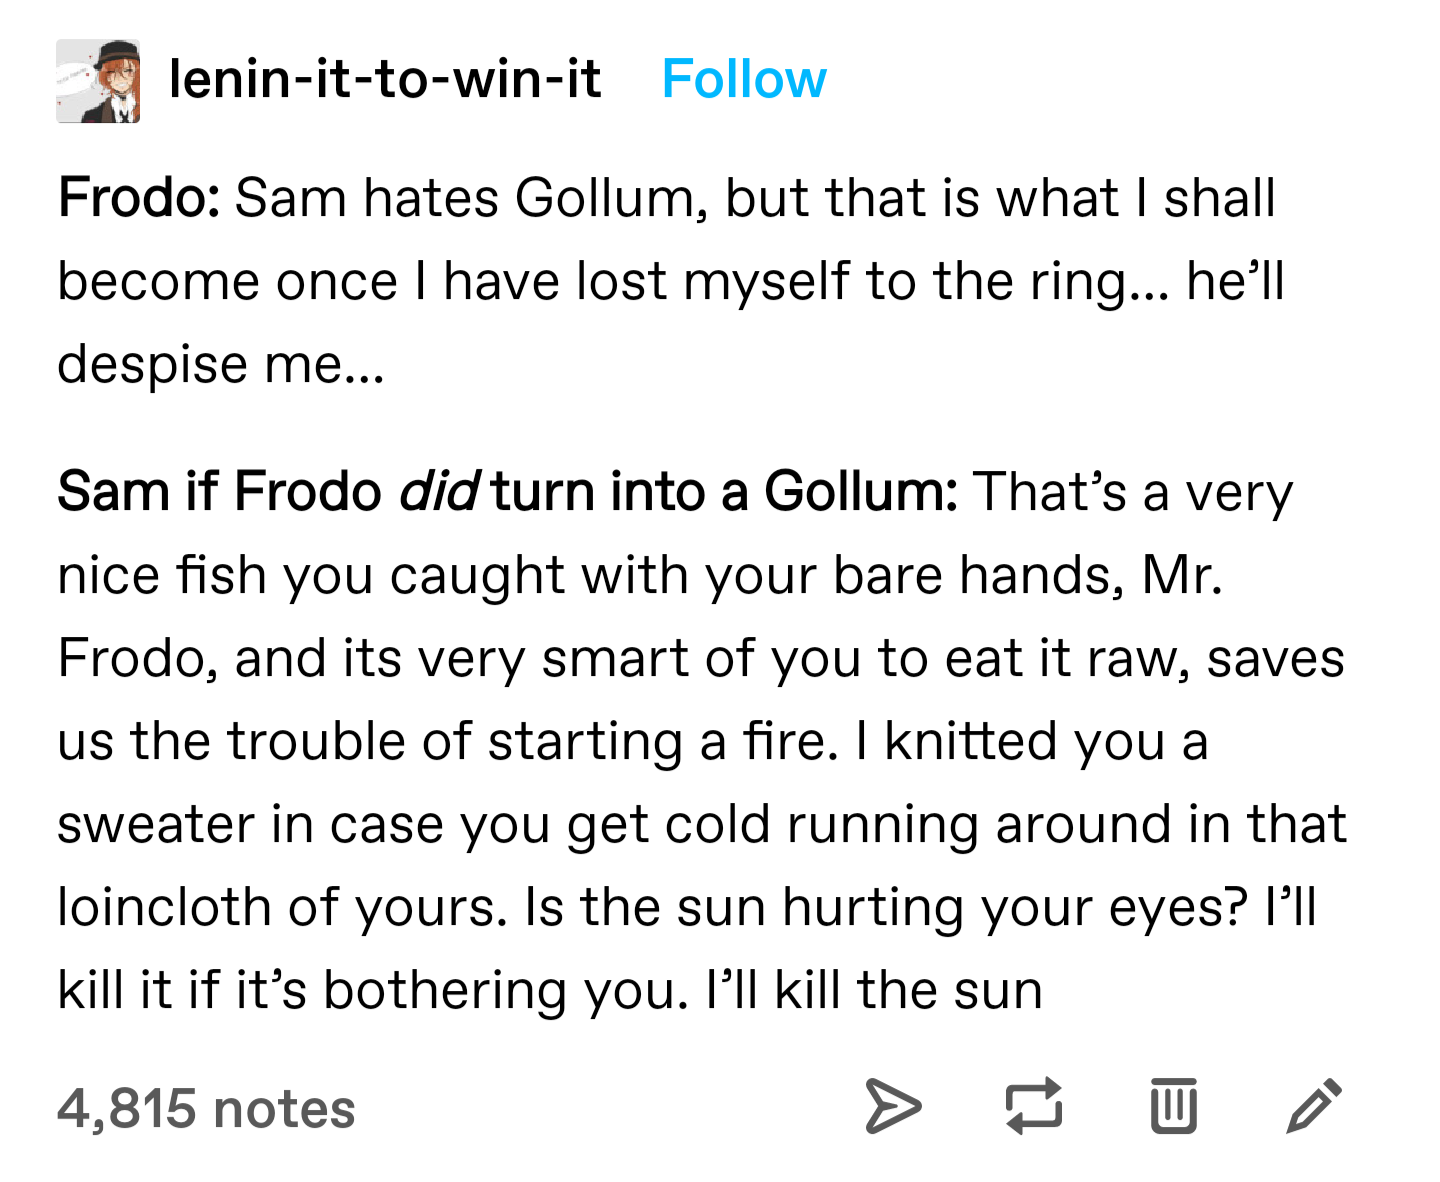1440x1182 pixels.
Task: View the 4,815 notes count
Action: [x=206, y=1109]
